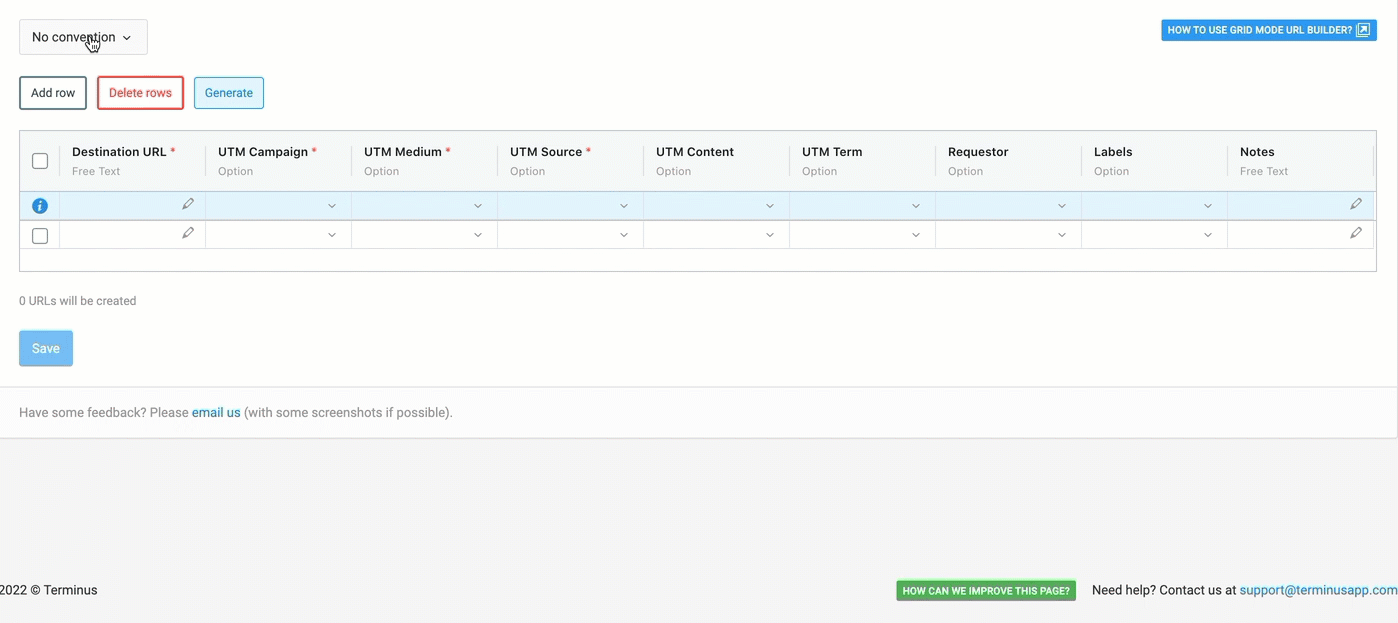Click the pencil icon in Notes column first row
Viewport: 1398px width, 623px height.
(1356, 203)
